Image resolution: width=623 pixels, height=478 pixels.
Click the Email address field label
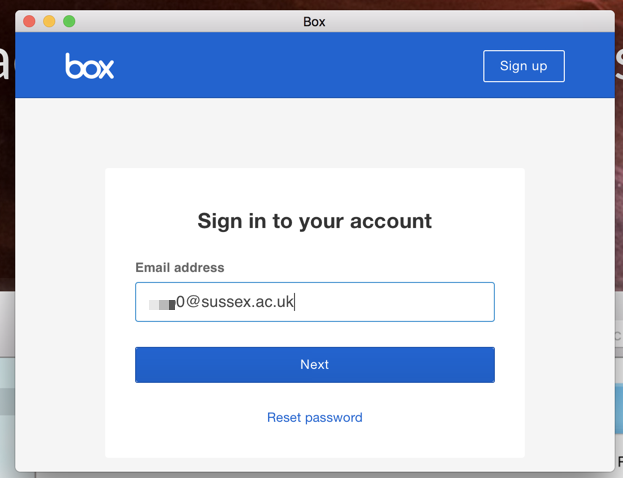(x=180, y=267)
